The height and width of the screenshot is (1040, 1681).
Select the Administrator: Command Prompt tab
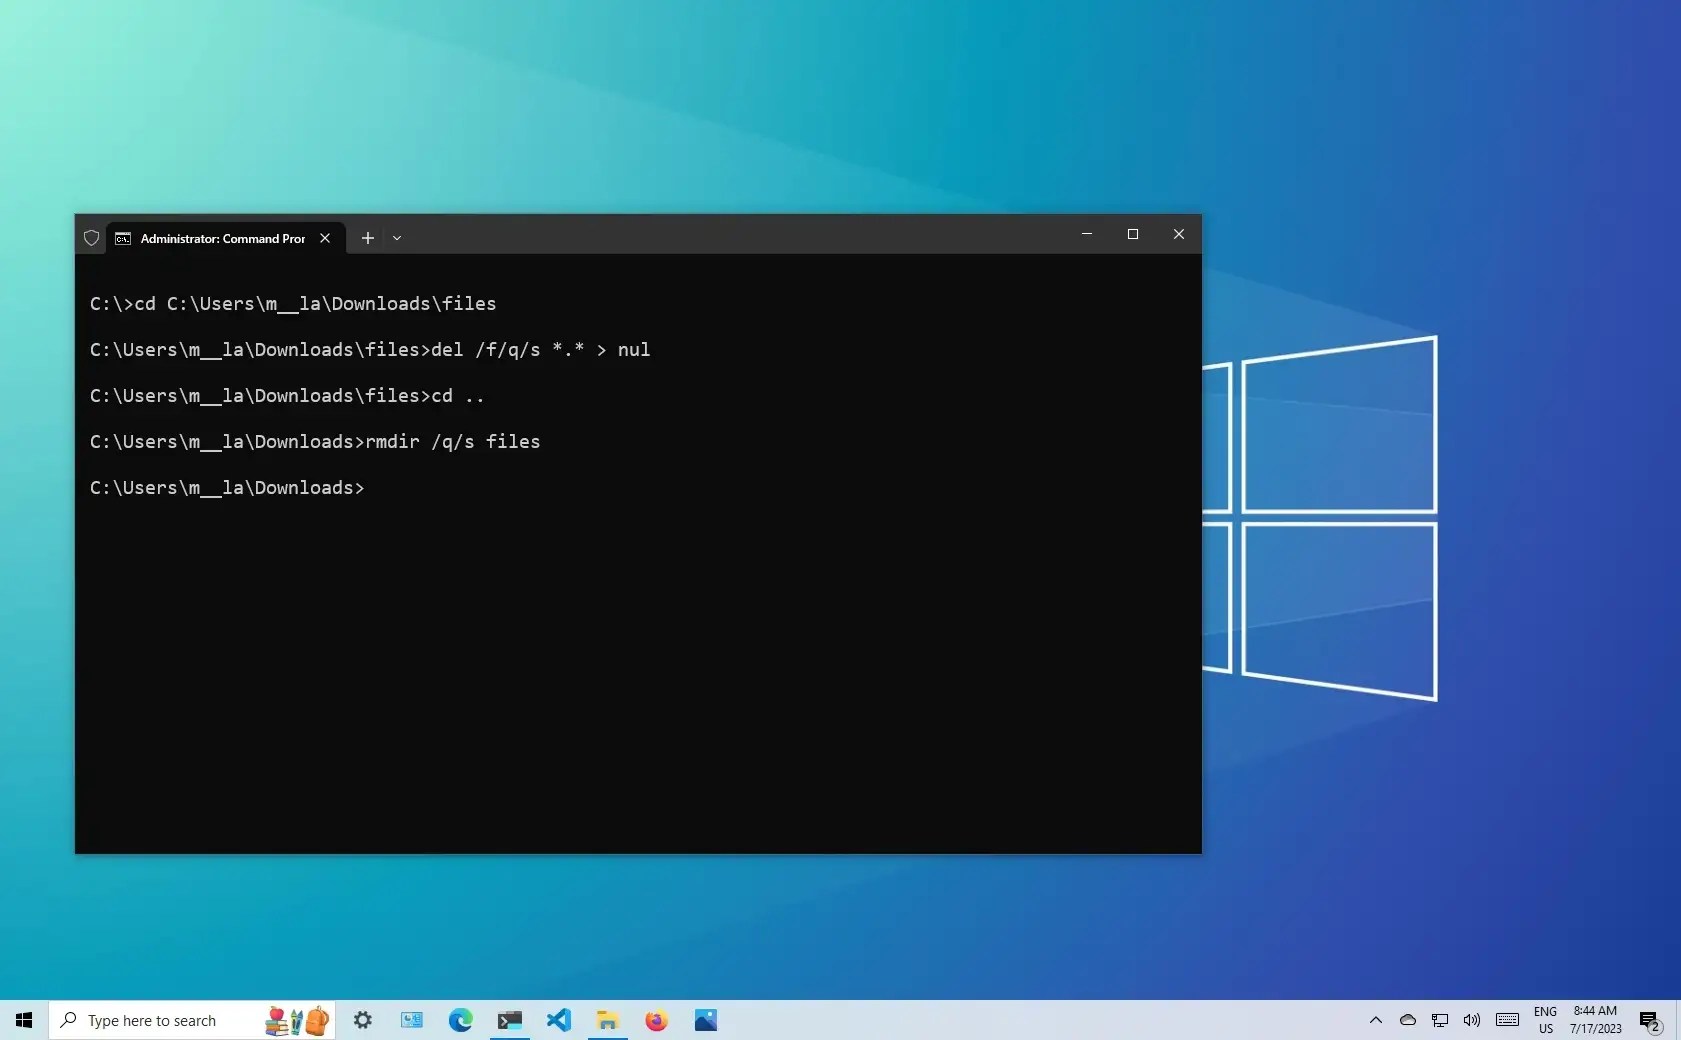pyautogui.click(x=225, y=238)
